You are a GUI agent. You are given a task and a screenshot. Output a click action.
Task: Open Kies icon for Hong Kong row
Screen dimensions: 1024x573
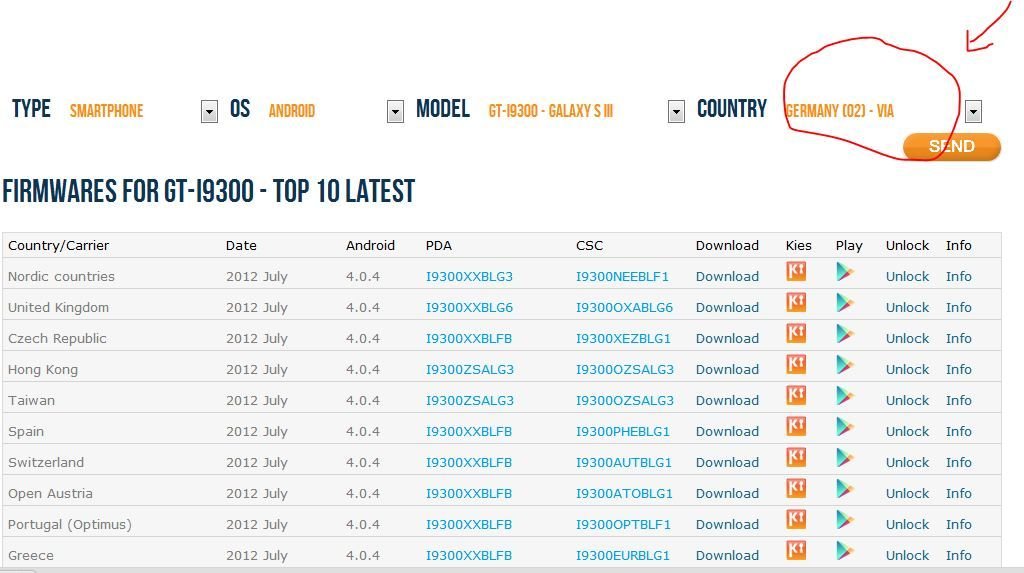point(795,364)
